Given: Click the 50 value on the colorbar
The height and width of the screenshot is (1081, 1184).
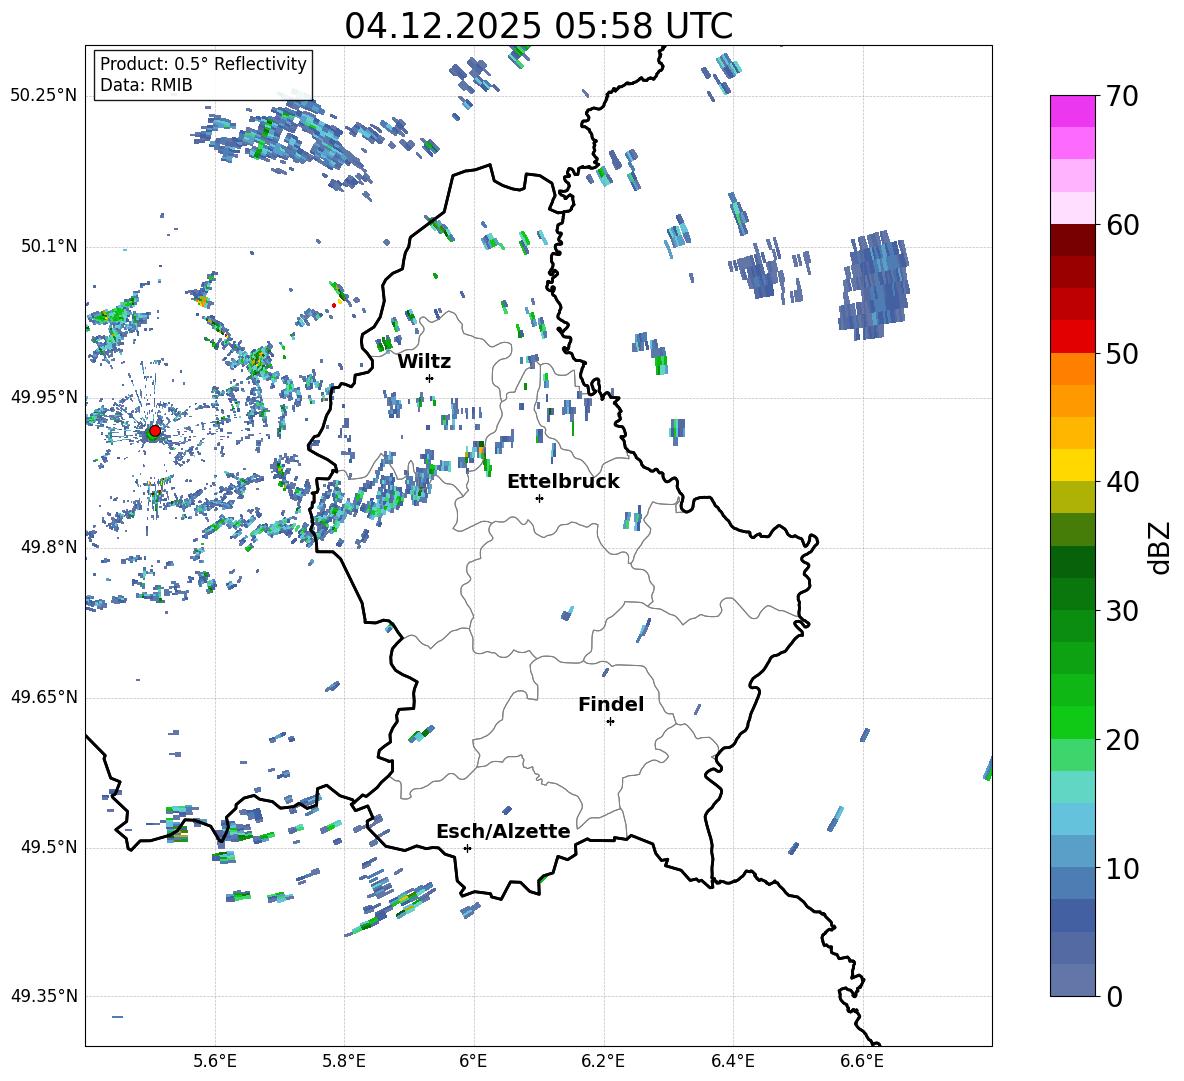Looking at the screenshot, I should 1122,353.
